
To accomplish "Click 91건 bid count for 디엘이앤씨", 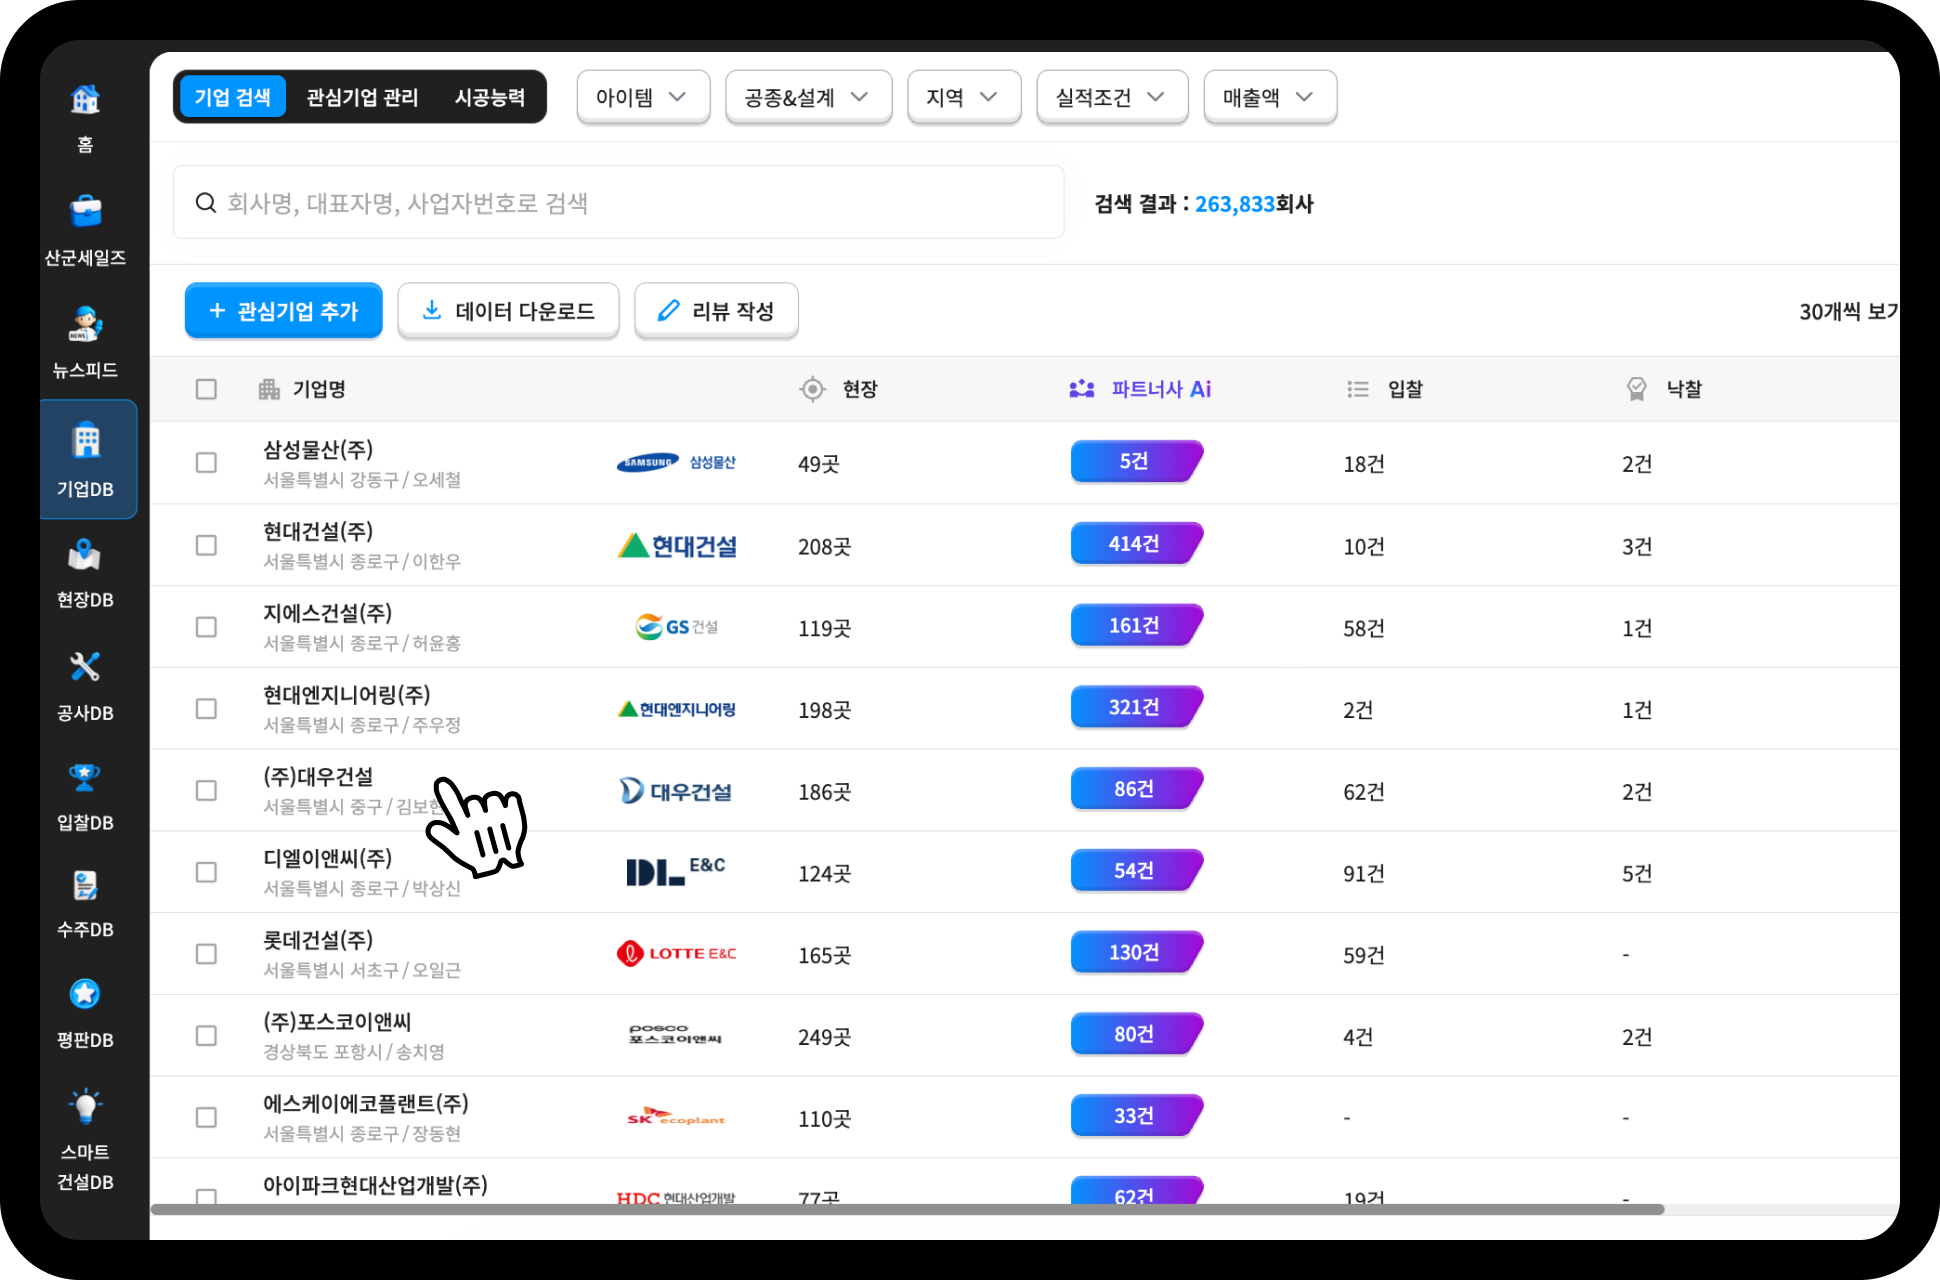I will point(1364,874).
